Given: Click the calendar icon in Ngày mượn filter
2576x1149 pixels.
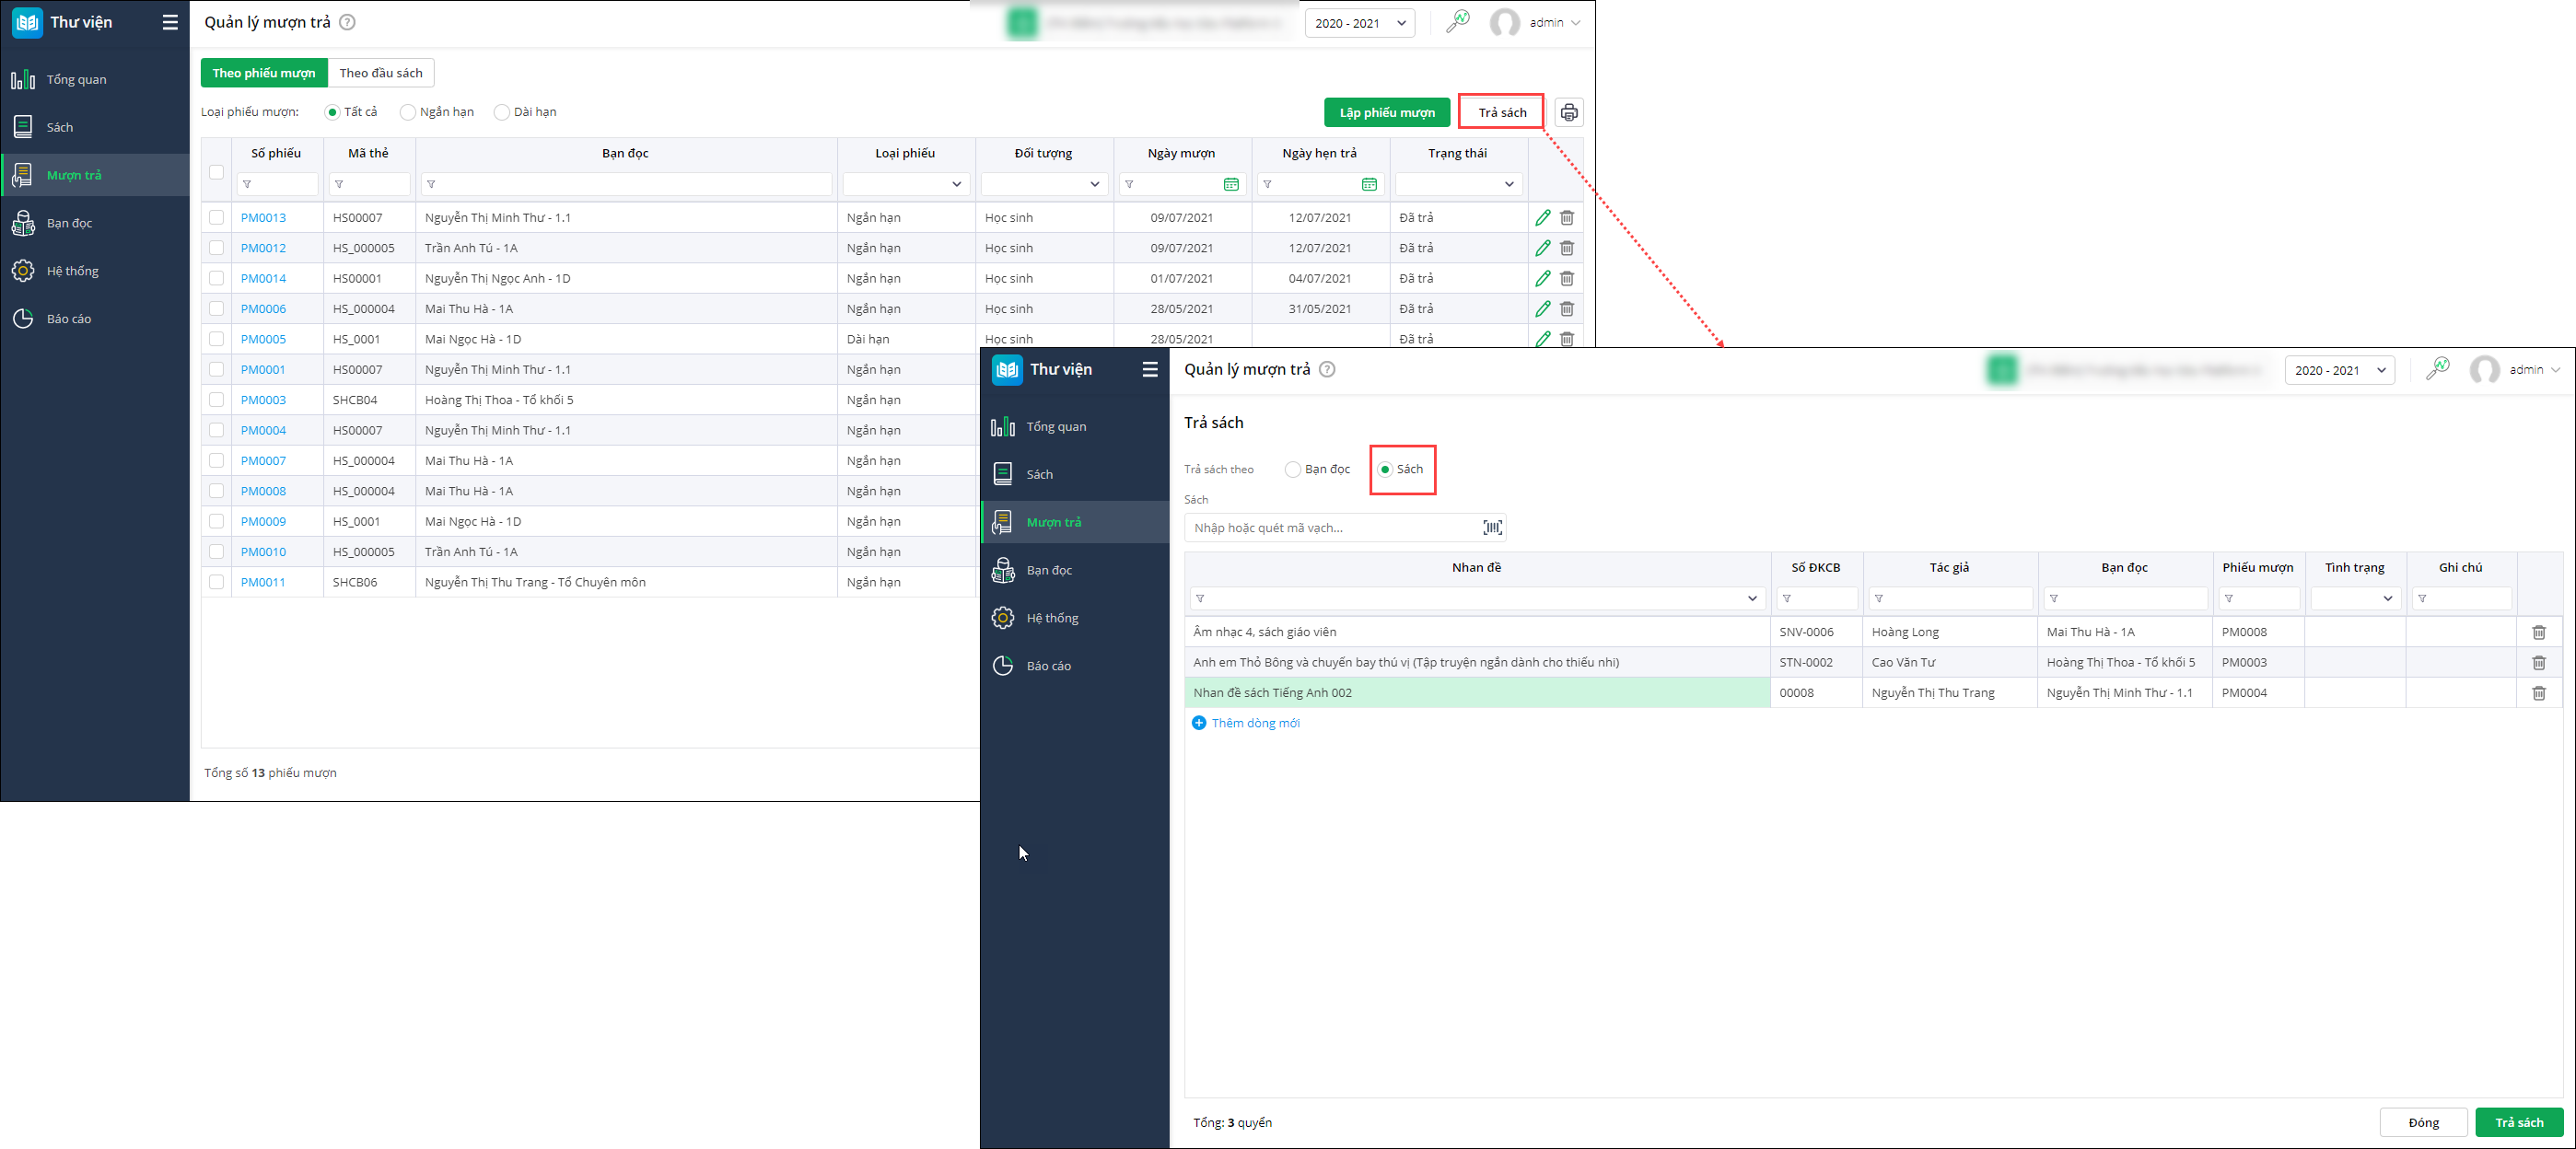Looking at the screenshot, I should [x=1231, y=184].
